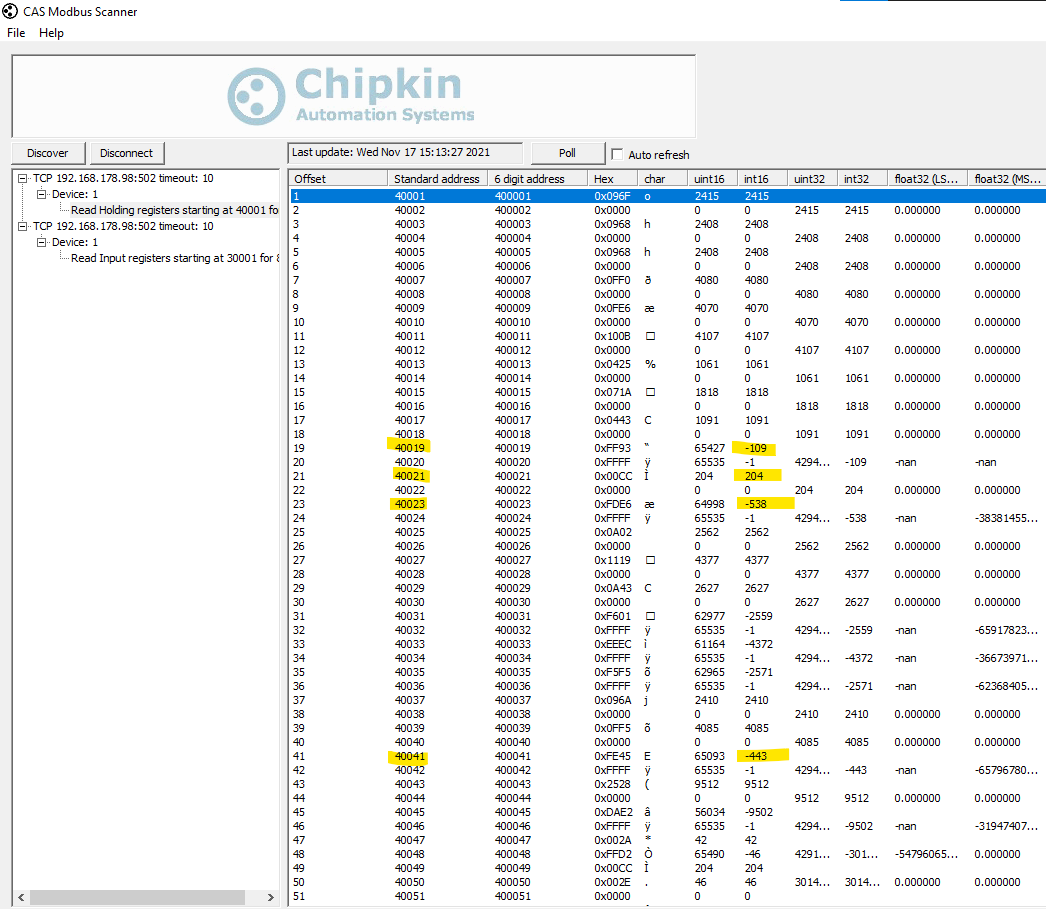Screen dimensions: 1046x909
Task: Click standard address cell 40021
Action: pos(410,476)
